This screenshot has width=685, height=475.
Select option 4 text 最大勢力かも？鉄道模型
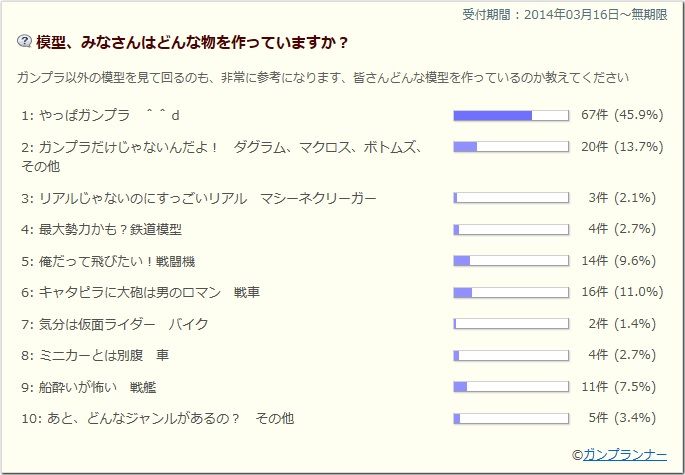[115, 230]
